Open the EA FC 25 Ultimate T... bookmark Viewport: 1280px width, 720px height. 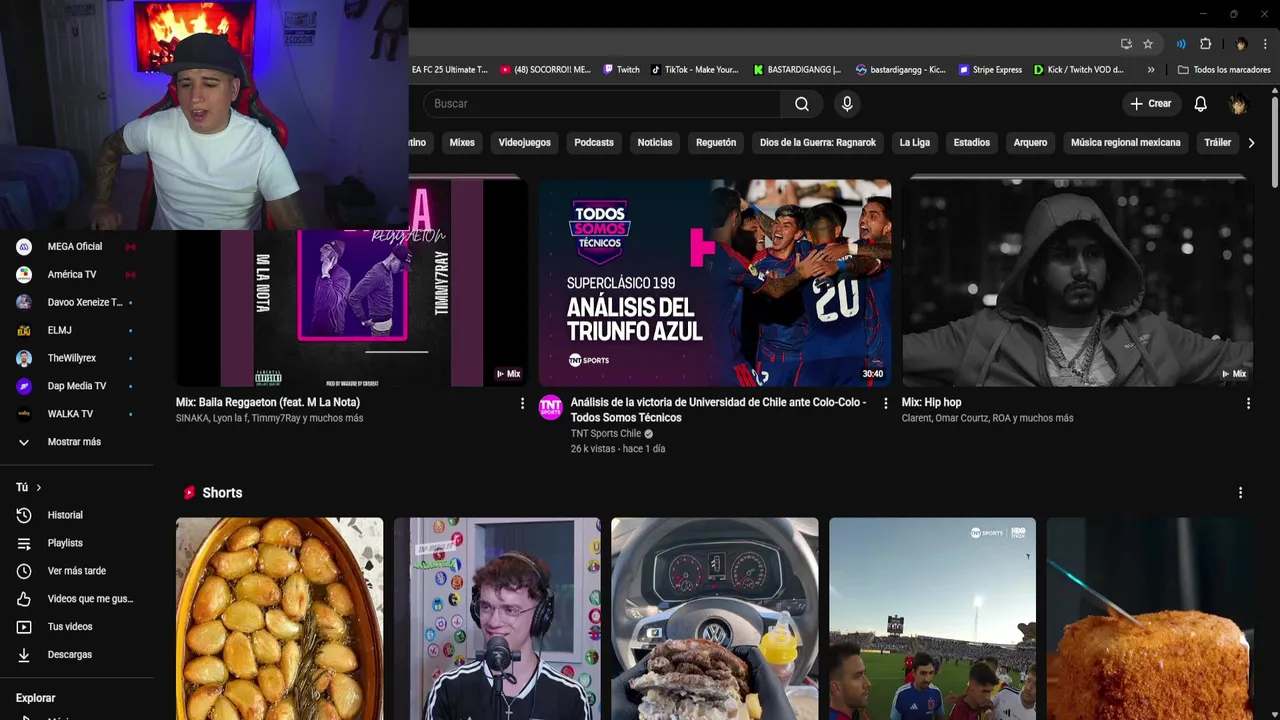(x=449, y=70)
